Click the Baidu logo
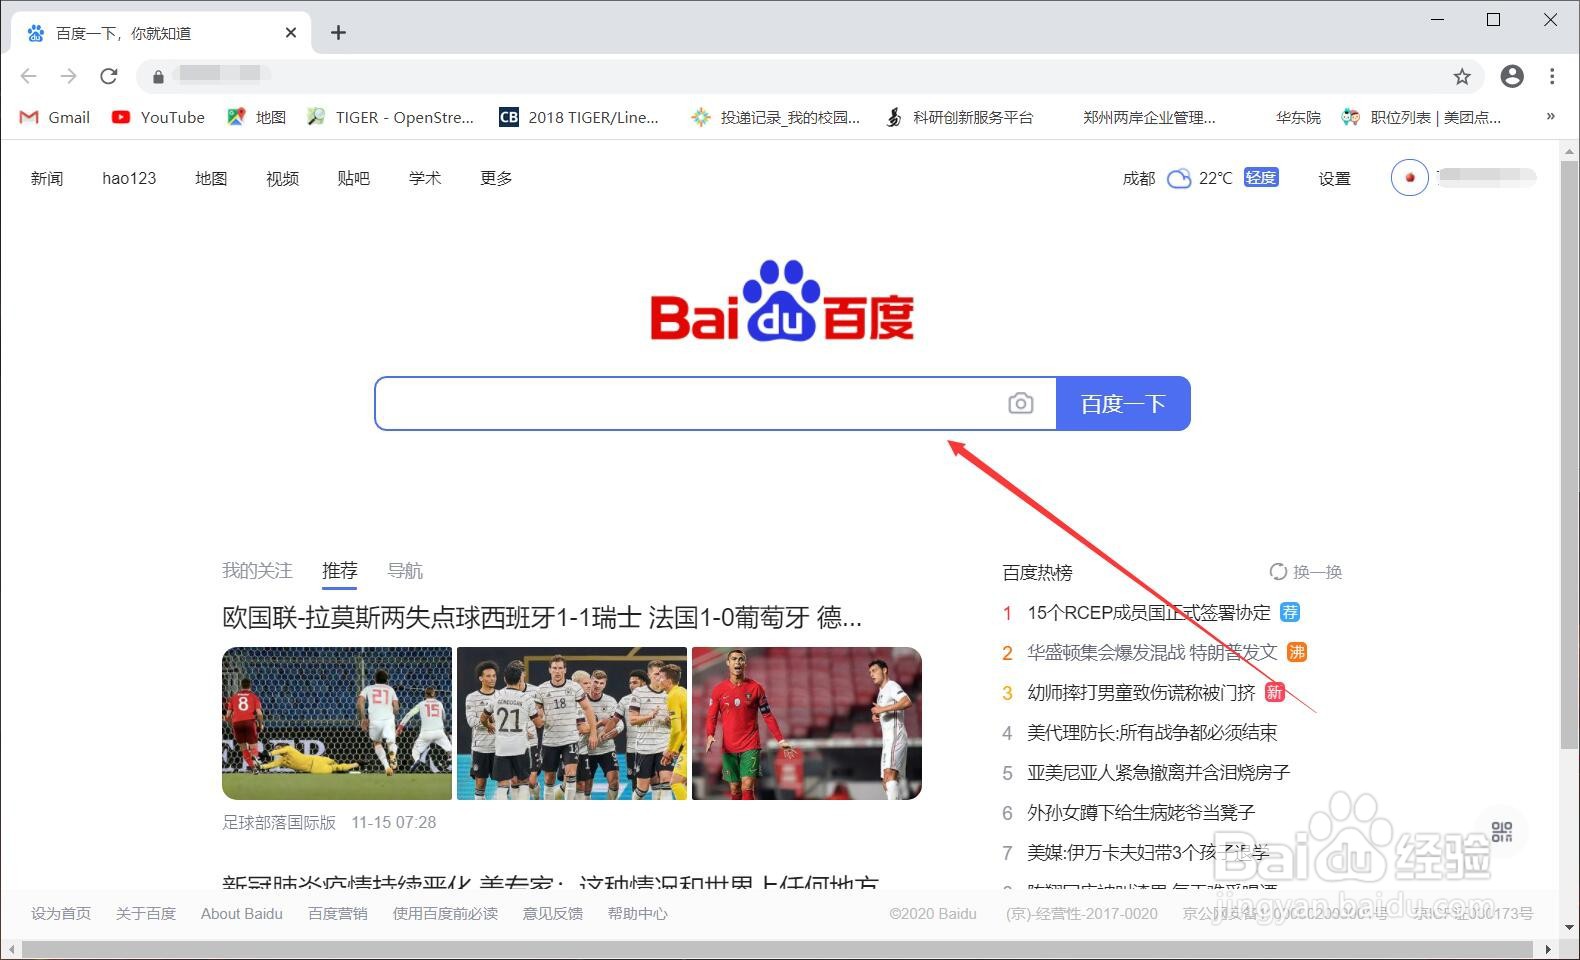This screenshot has height=960, width=1580. 782,301
